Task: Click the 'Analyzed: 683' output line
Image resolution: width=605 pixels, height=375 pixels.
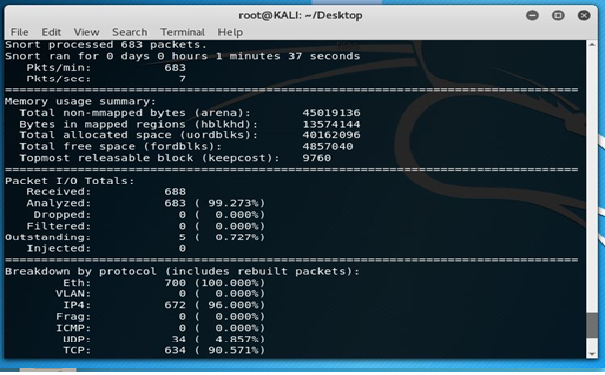Action: (145, 203)
